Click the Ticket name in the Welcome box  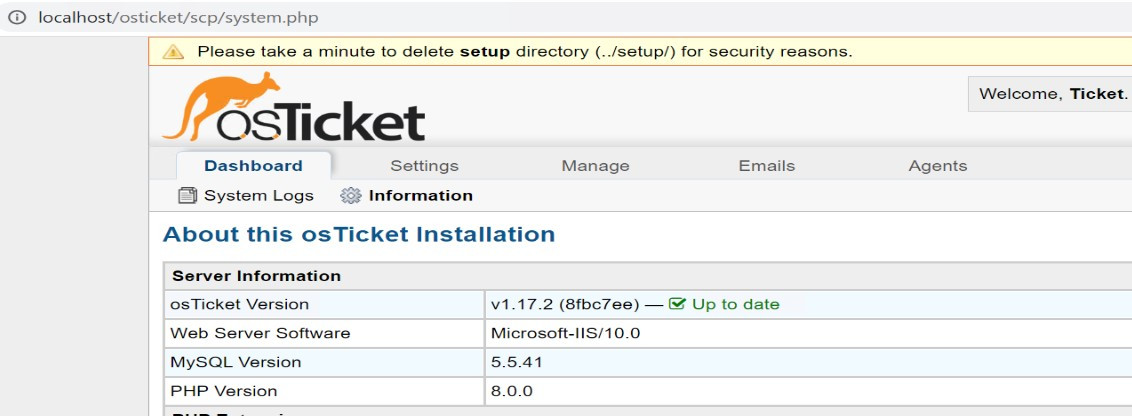tap(1096, 94)
